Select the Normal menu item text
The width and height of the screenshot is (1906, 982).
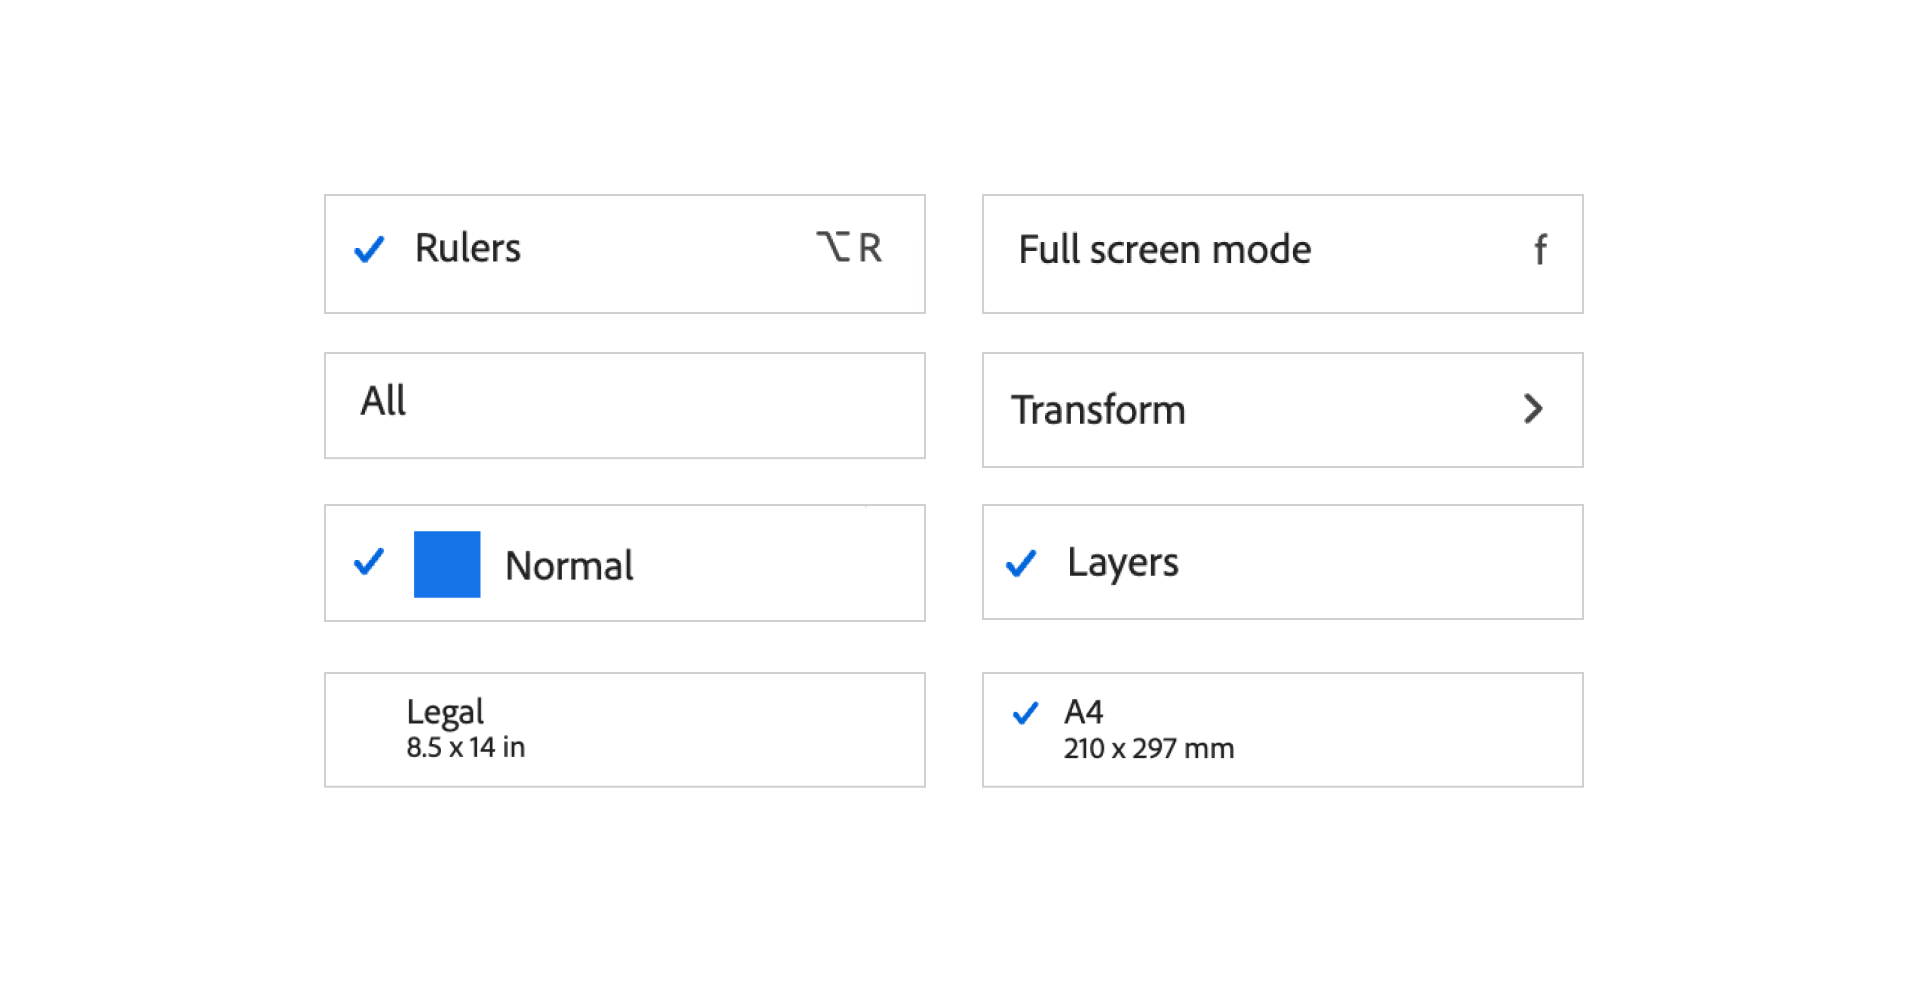569,566
